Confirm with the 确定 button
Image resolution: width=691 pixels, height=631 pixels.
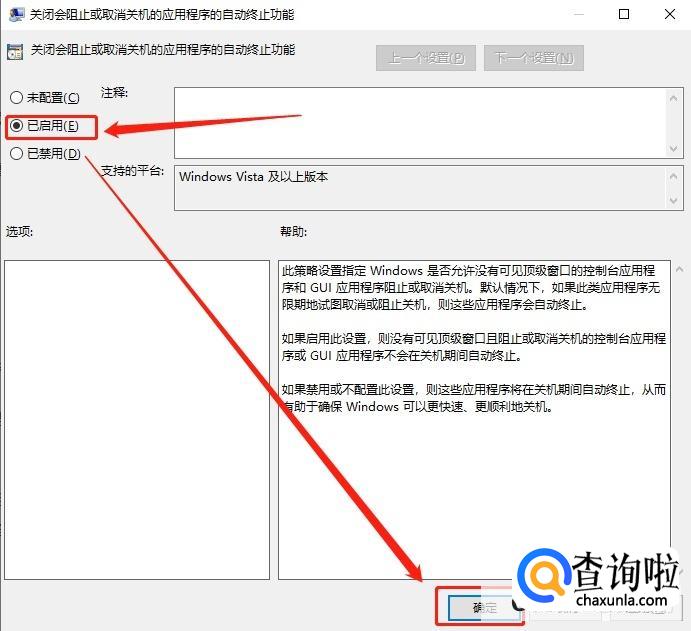pos(484,608)
